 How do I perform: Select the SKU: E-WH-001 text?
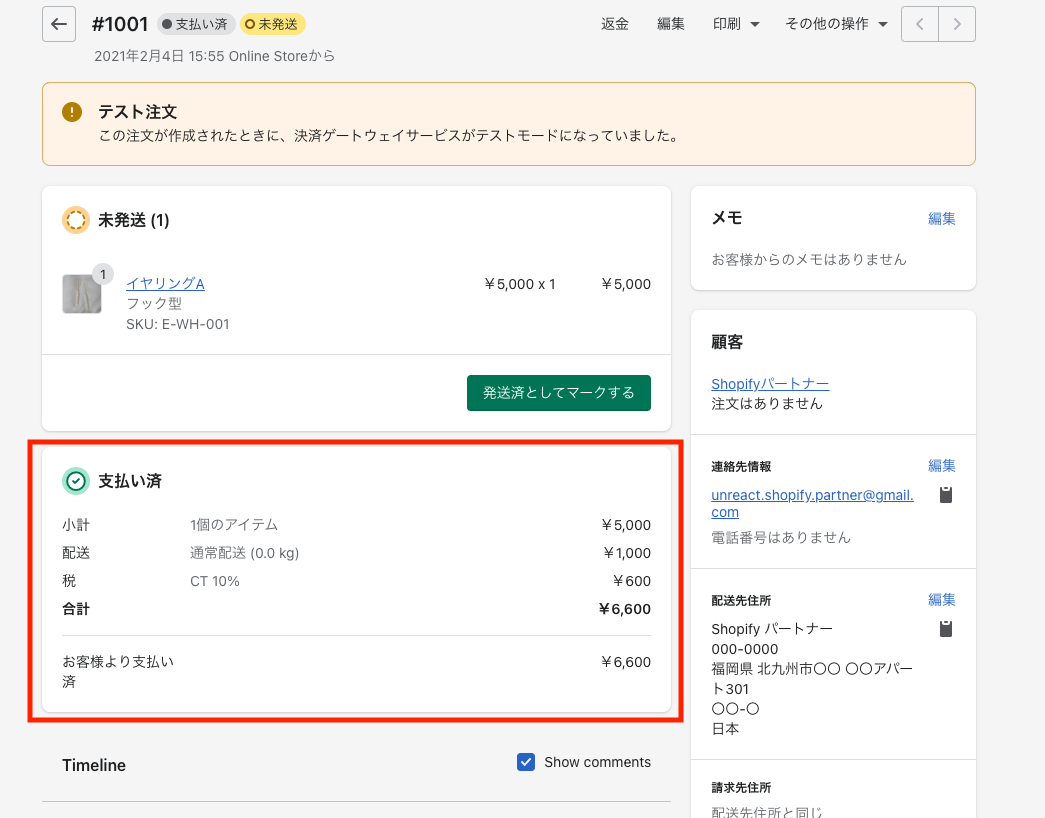pos(178,324)
